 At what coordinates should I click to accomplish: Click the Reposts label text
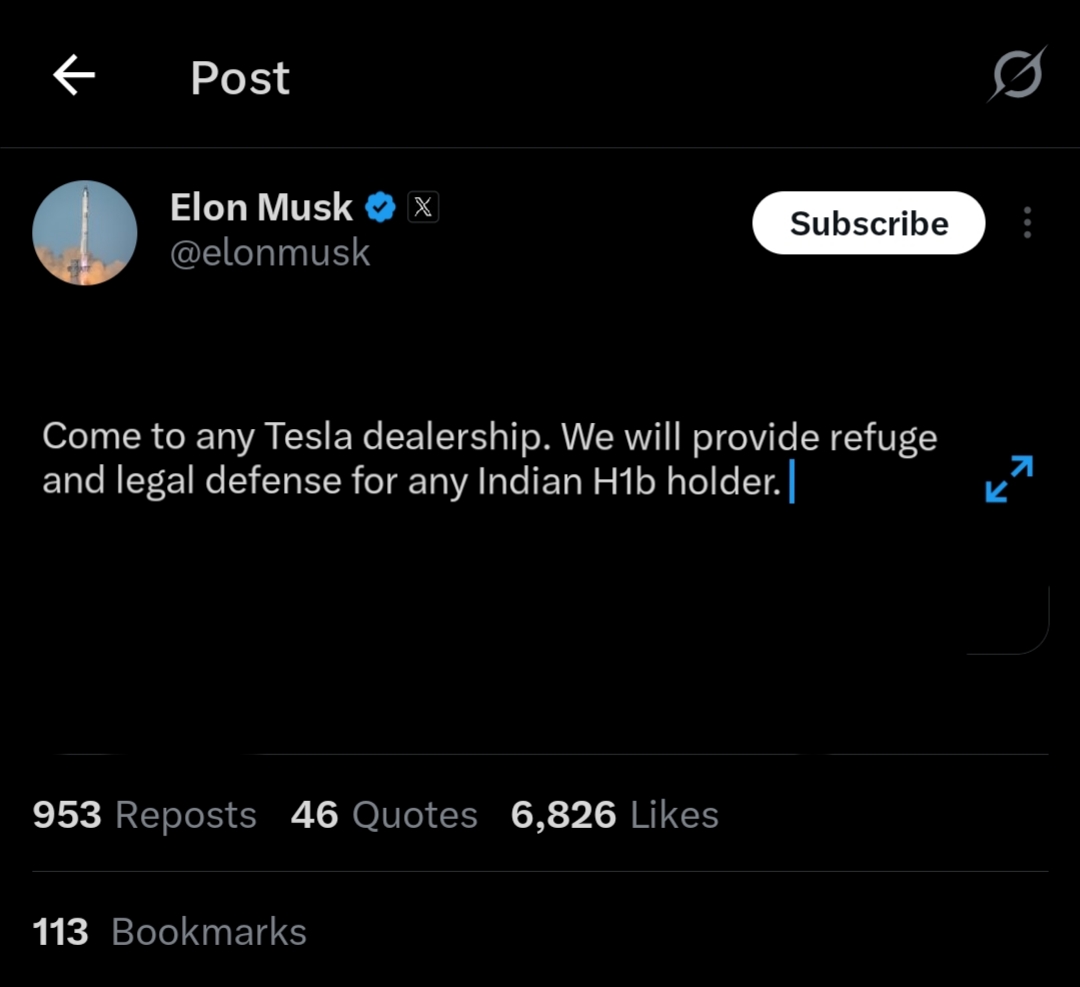pos(186,815)
